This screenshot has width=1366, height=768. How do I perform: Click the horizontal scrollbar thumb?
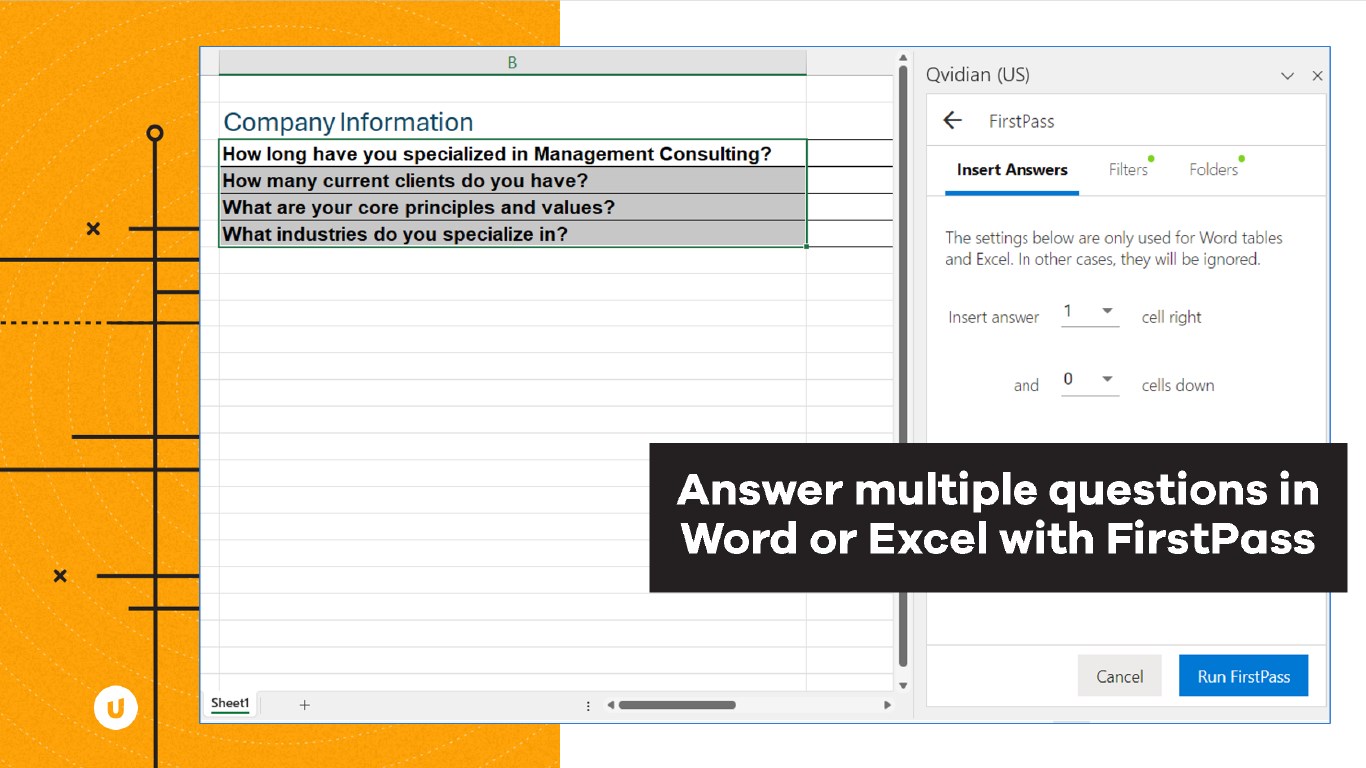coord(677,705)
